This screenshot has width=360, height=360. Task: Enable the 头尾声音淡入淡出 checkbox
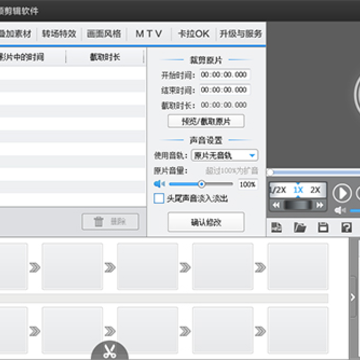click(x=159, y=199)
